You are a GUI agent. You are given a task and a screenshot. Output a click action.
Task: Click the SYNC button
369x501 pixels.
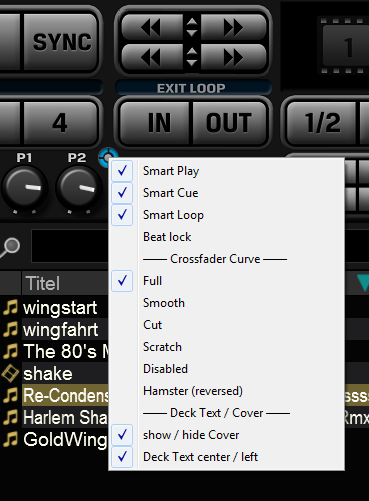click(61, 42)
